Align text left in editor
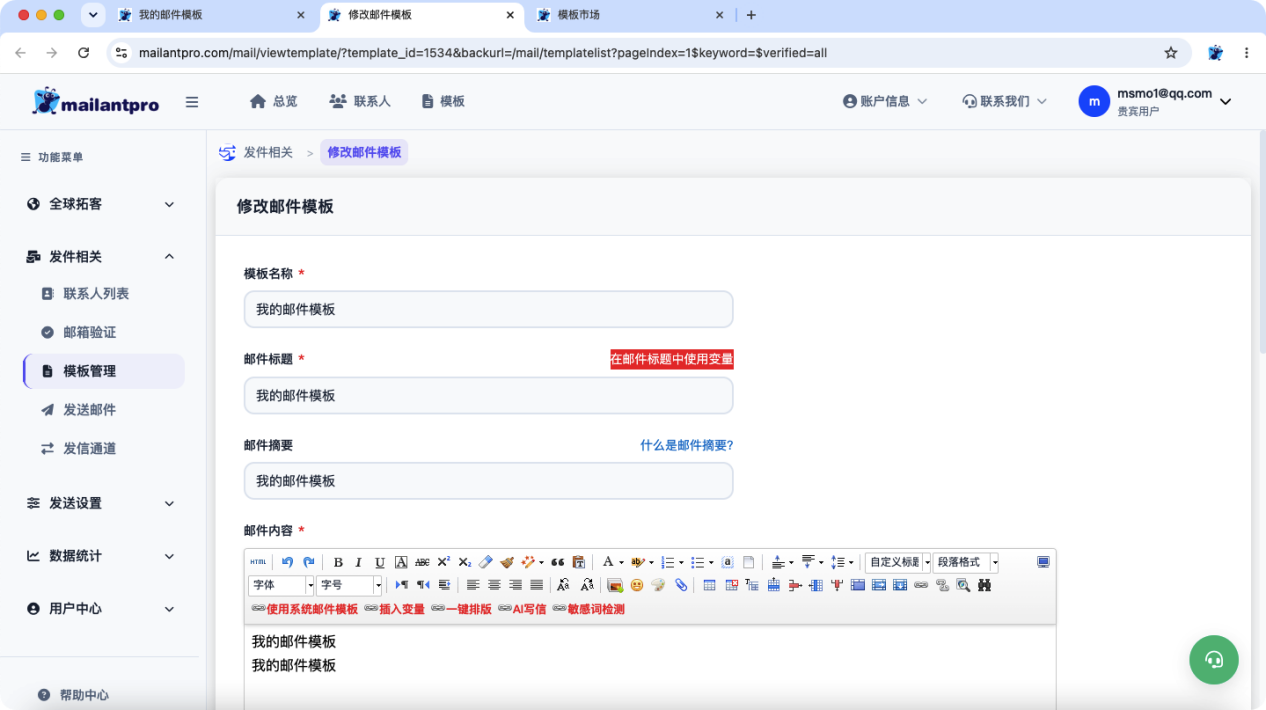Image resolution: width=1266 pixels, height=710 pixels. (x=473, y=585)
